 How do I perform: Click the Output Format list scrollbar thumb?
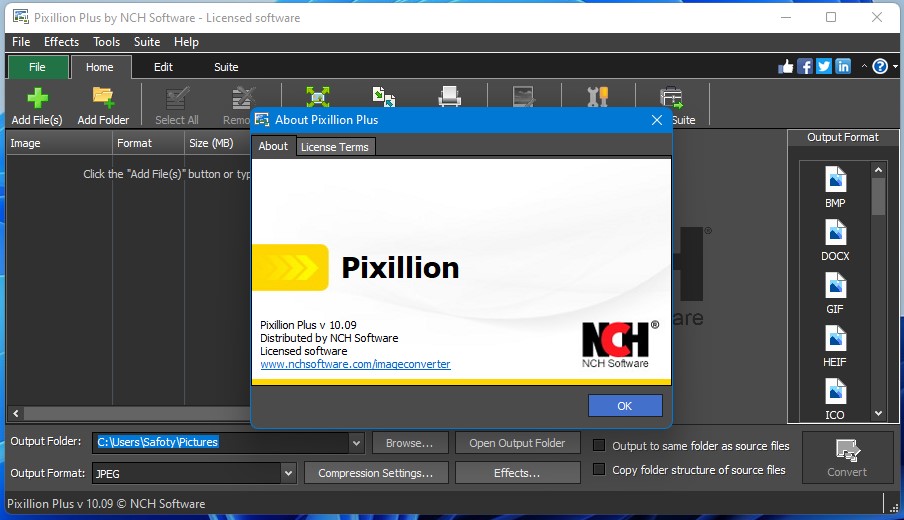tap(878, 196)
